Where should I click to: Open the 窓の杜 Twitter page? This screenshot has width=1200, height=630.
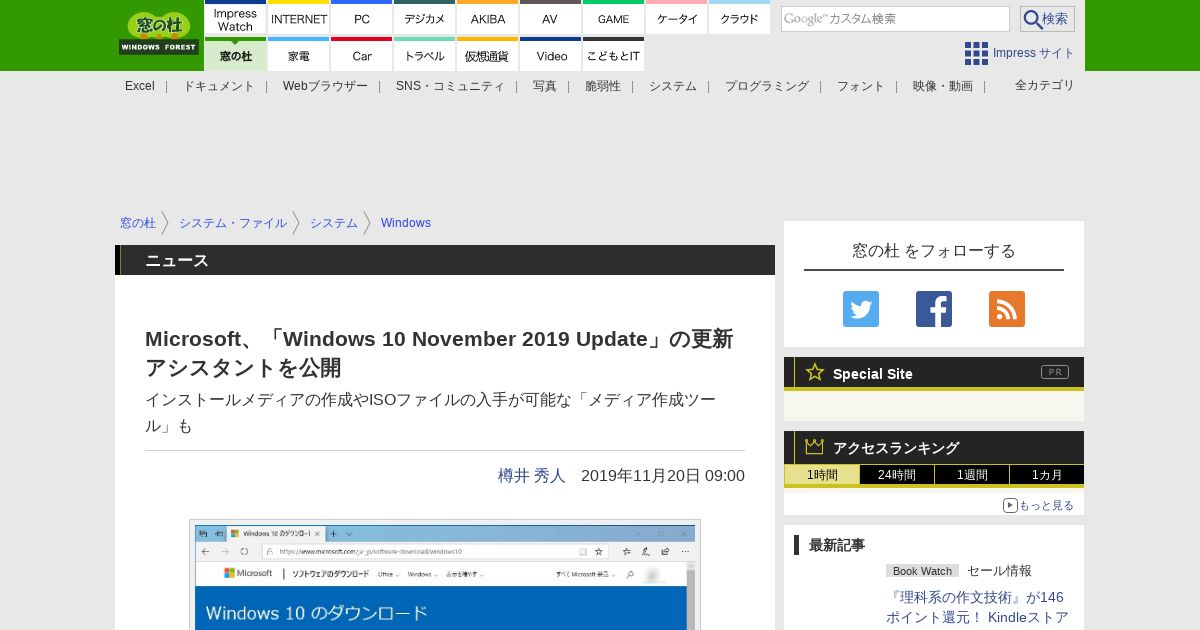click(x=861, y=309)
